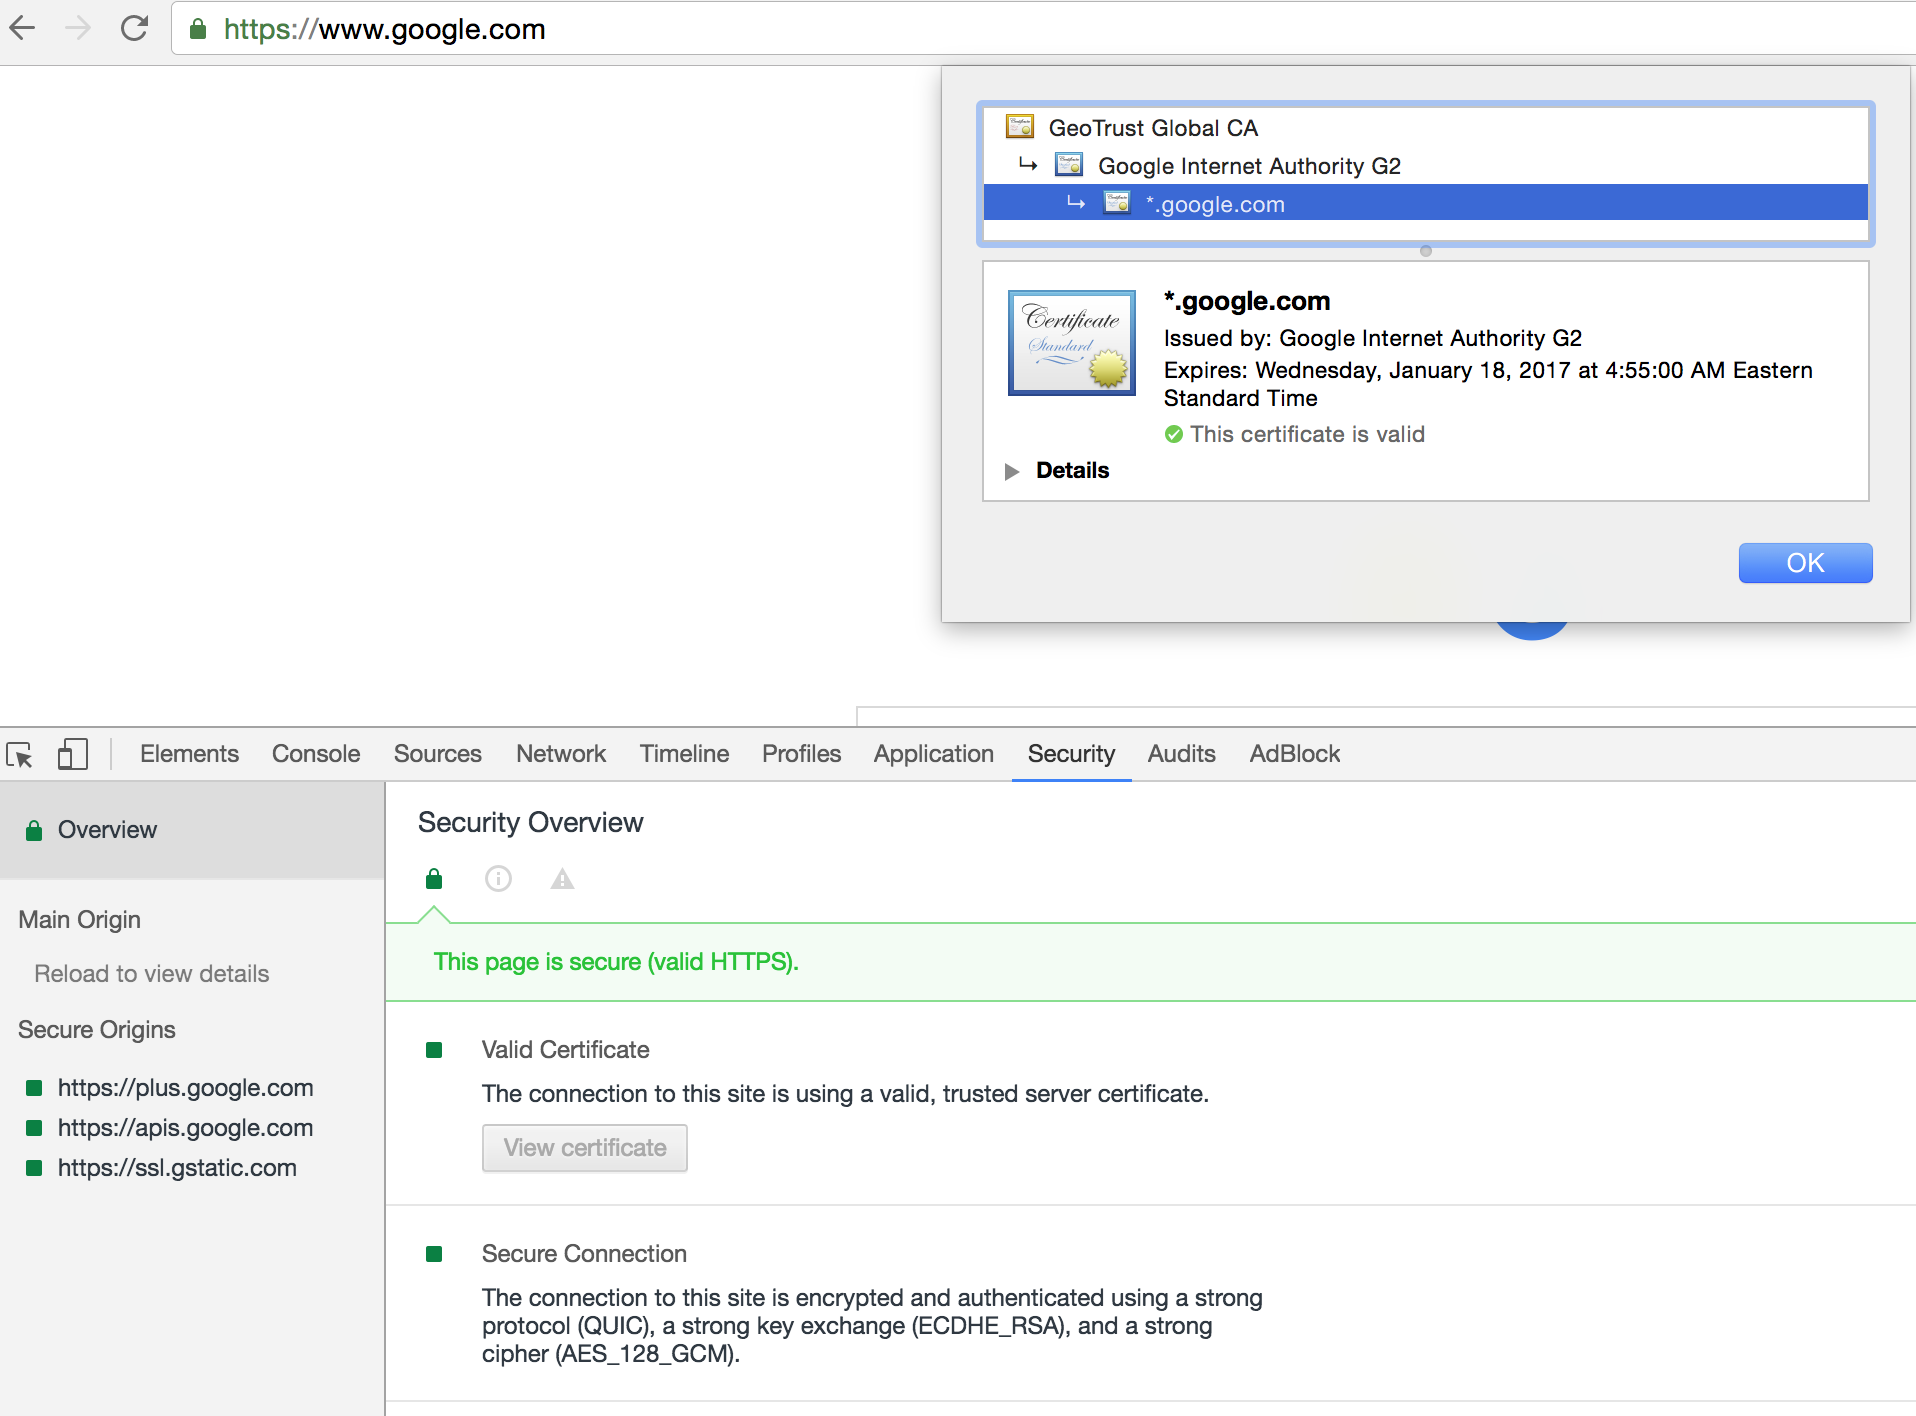Switch to the Application tab
Viewport: 1916px width, 1416px height.
click(x=933, y=754)
